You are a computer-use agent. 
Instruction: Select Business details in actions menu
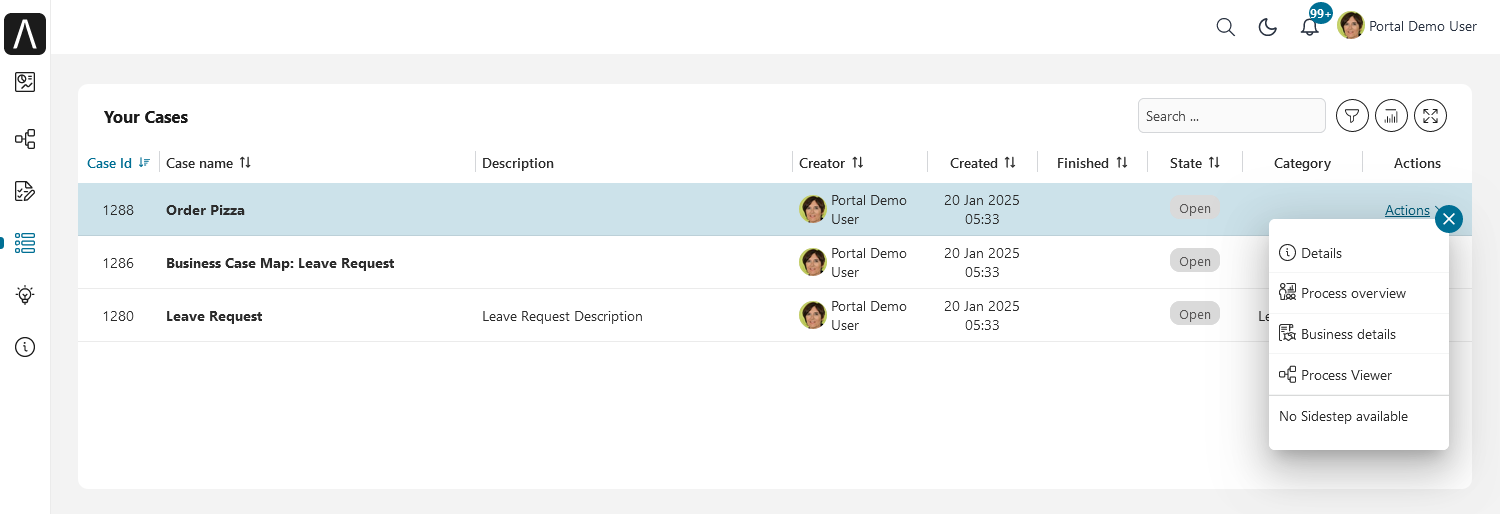[1359, 334]
